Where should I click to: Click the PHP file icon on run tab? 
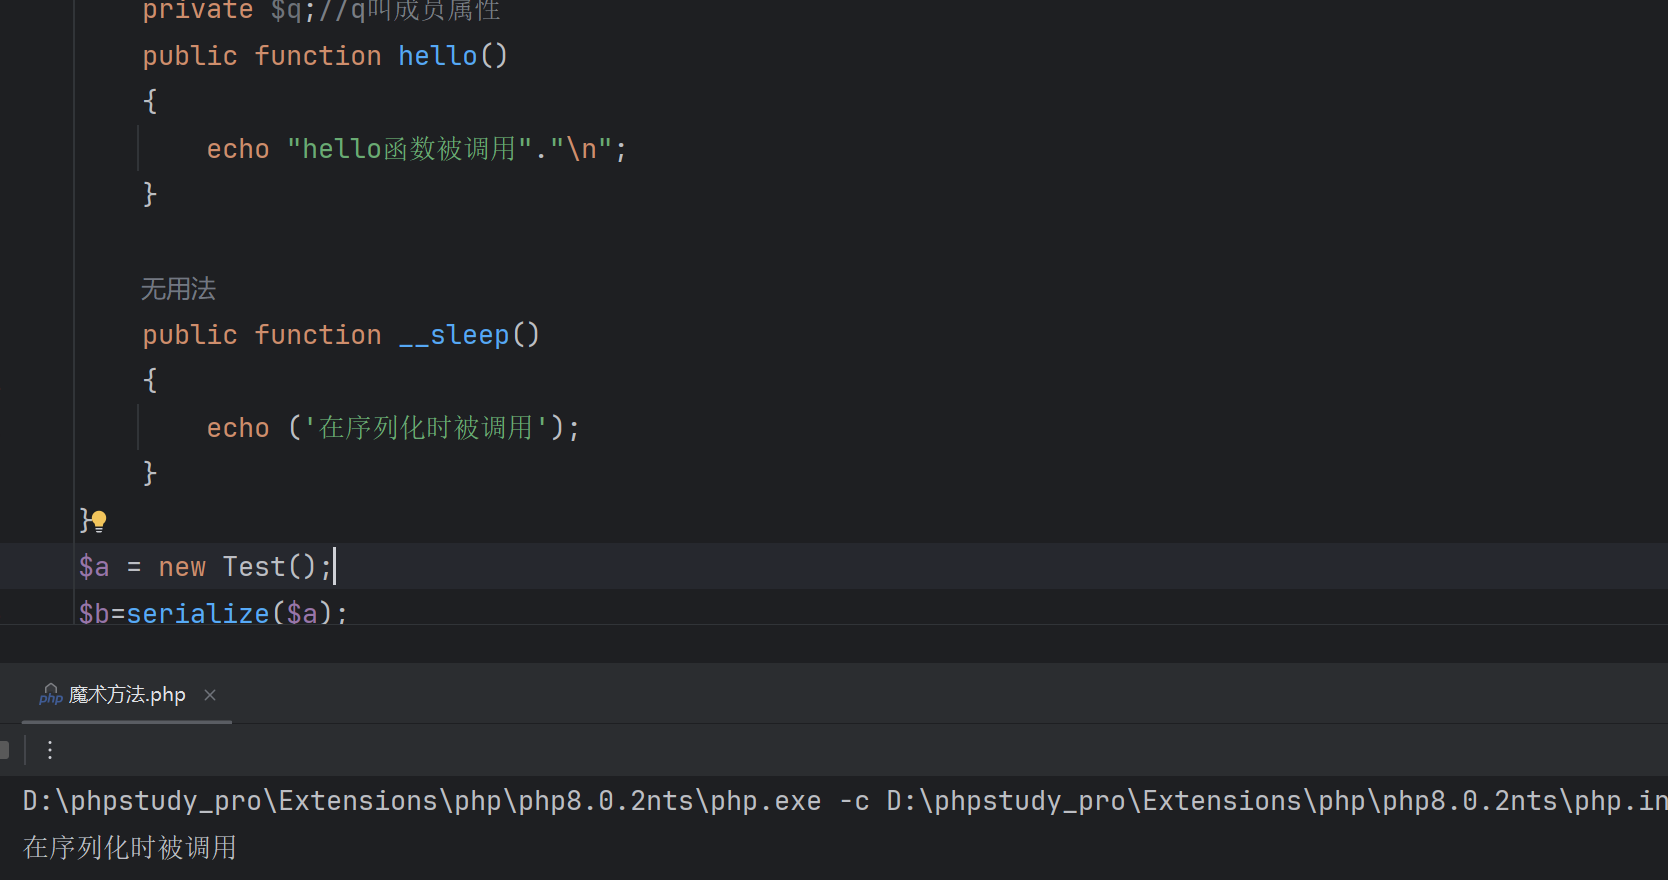pos(50,695)
